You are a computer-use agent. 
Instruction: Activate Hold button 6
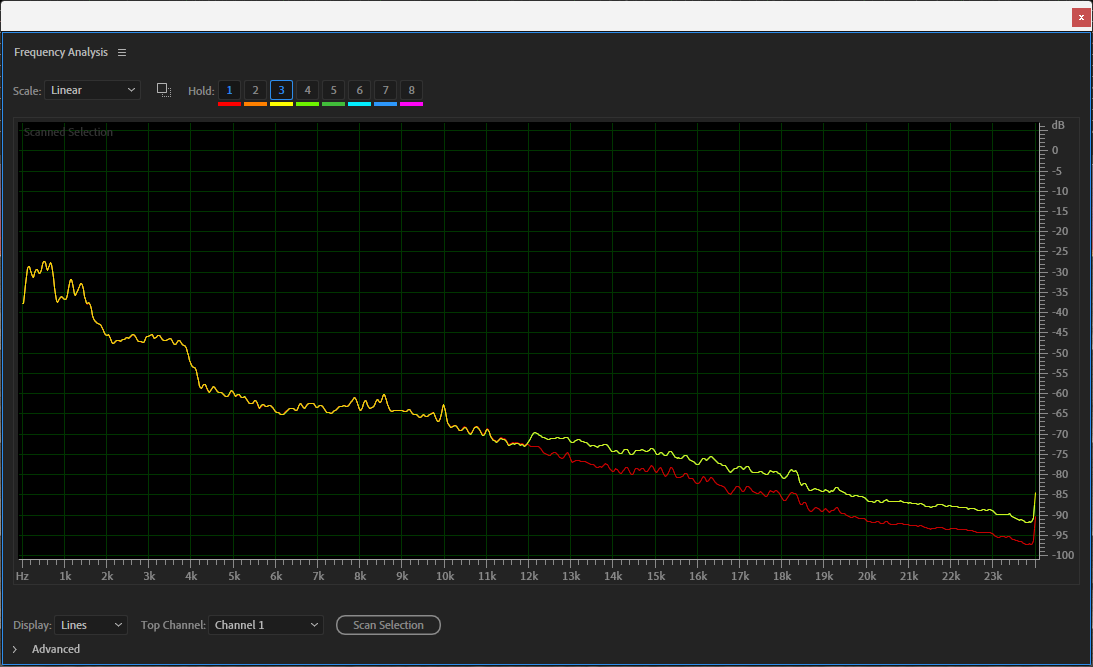pos(359,90)
